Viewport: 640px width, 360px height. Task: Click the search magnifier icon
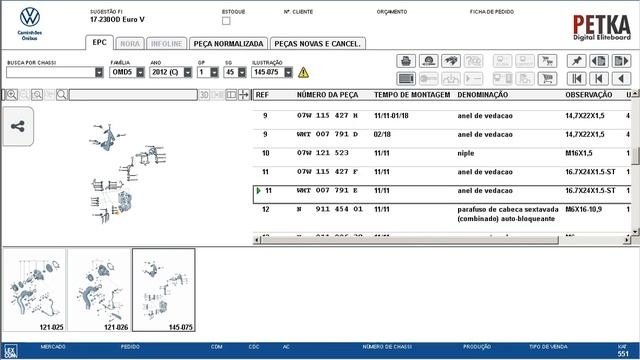pos(62,95)
